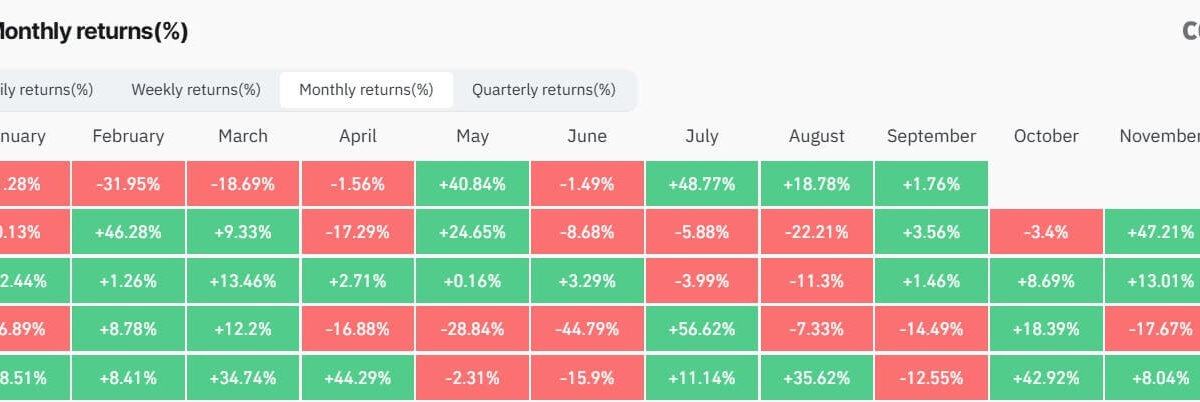The height and width of the screenshot is (402, 1200).
Task: Switch to the Daily returns(%) tab
Action: tap(47, 90)
